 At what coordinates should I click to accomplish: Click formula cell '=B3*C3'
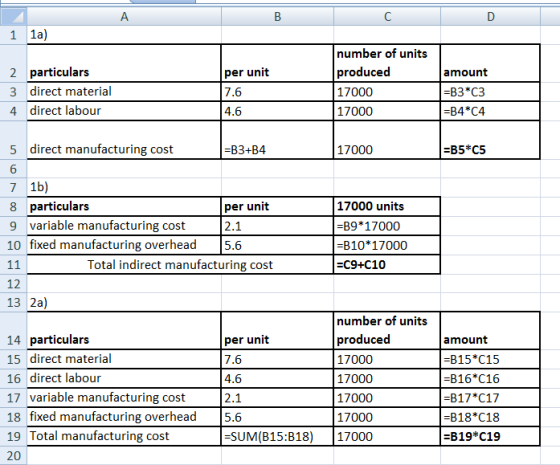pos(490,92)
